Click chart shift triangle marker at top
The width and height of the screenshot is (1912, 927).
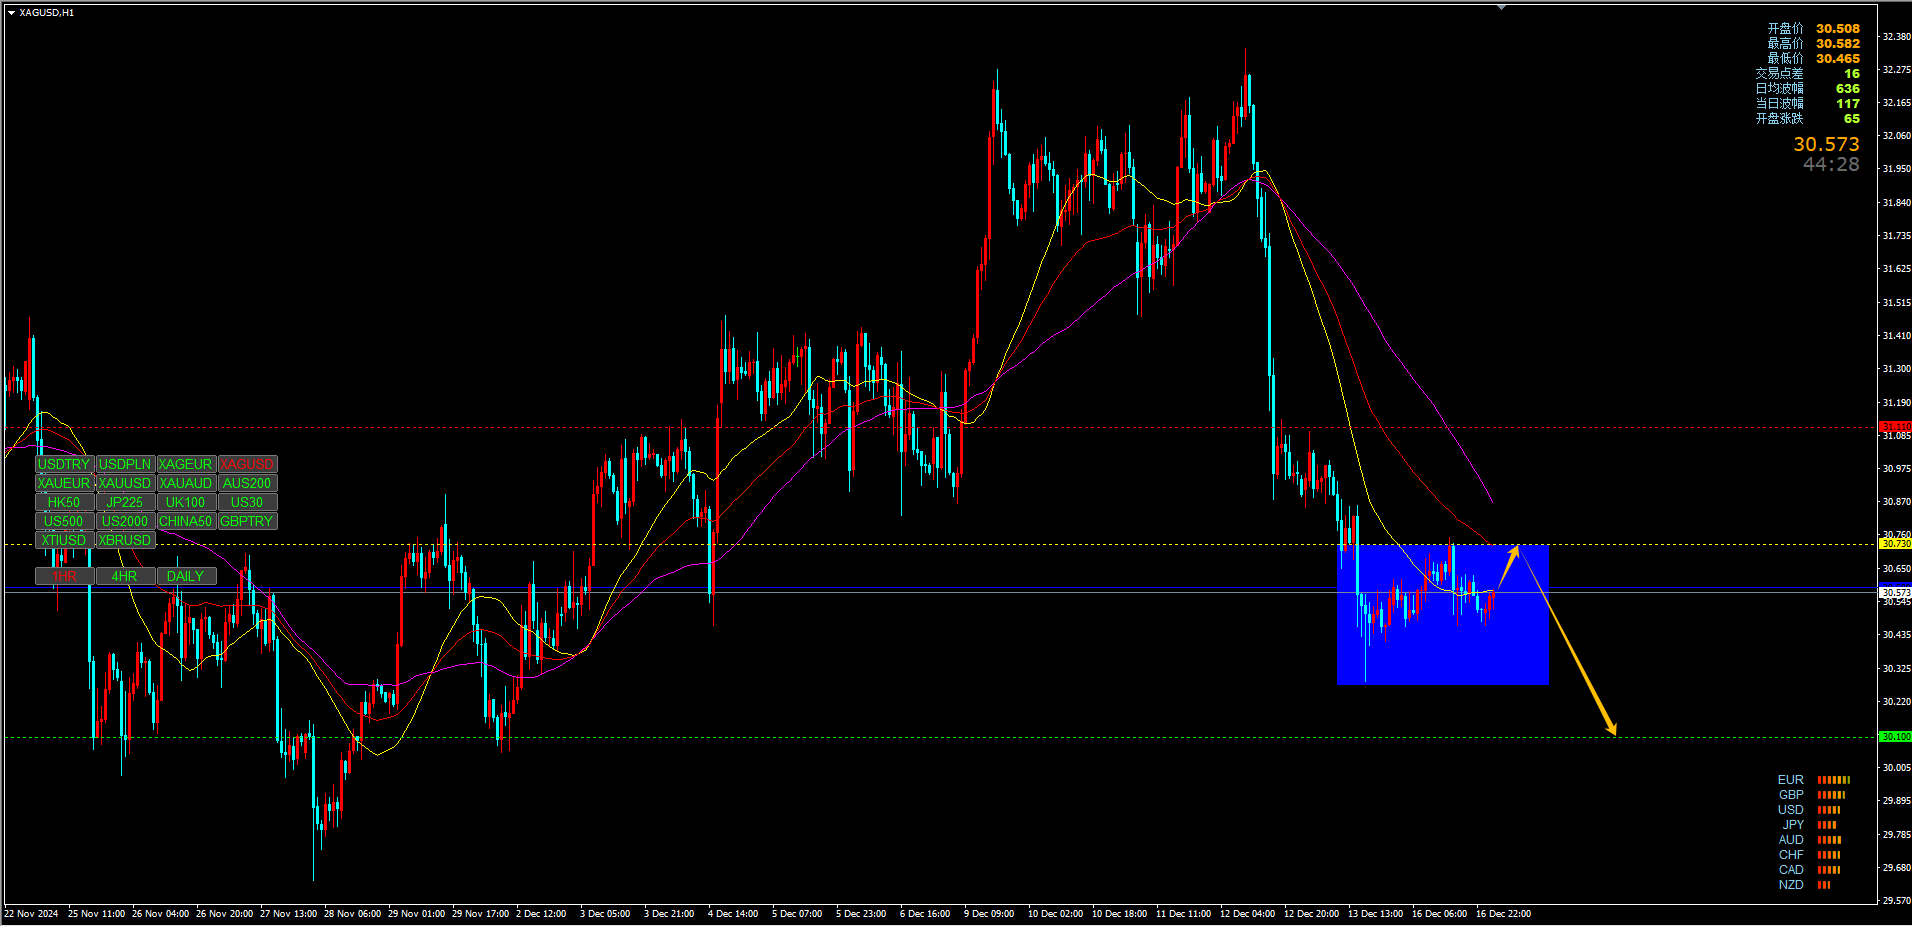(x=1501, y=7)
